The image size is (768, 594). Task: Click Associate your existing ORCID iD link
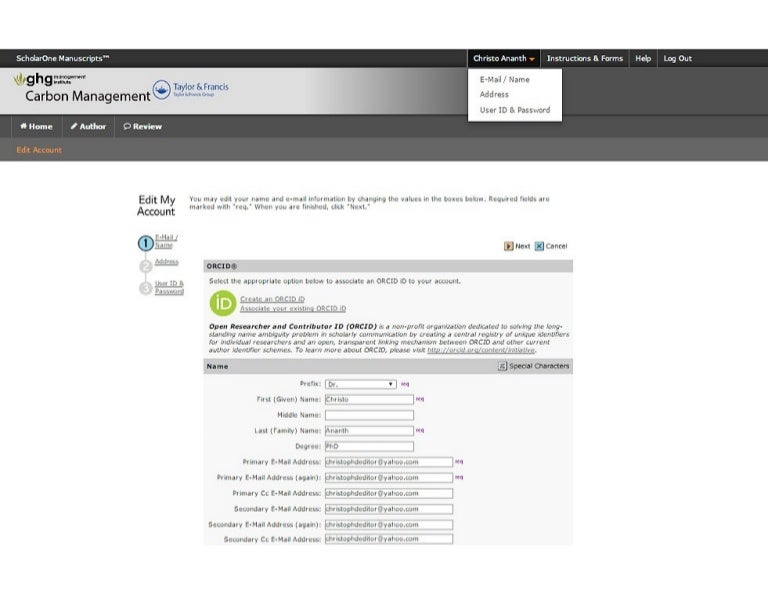(292, 308)
